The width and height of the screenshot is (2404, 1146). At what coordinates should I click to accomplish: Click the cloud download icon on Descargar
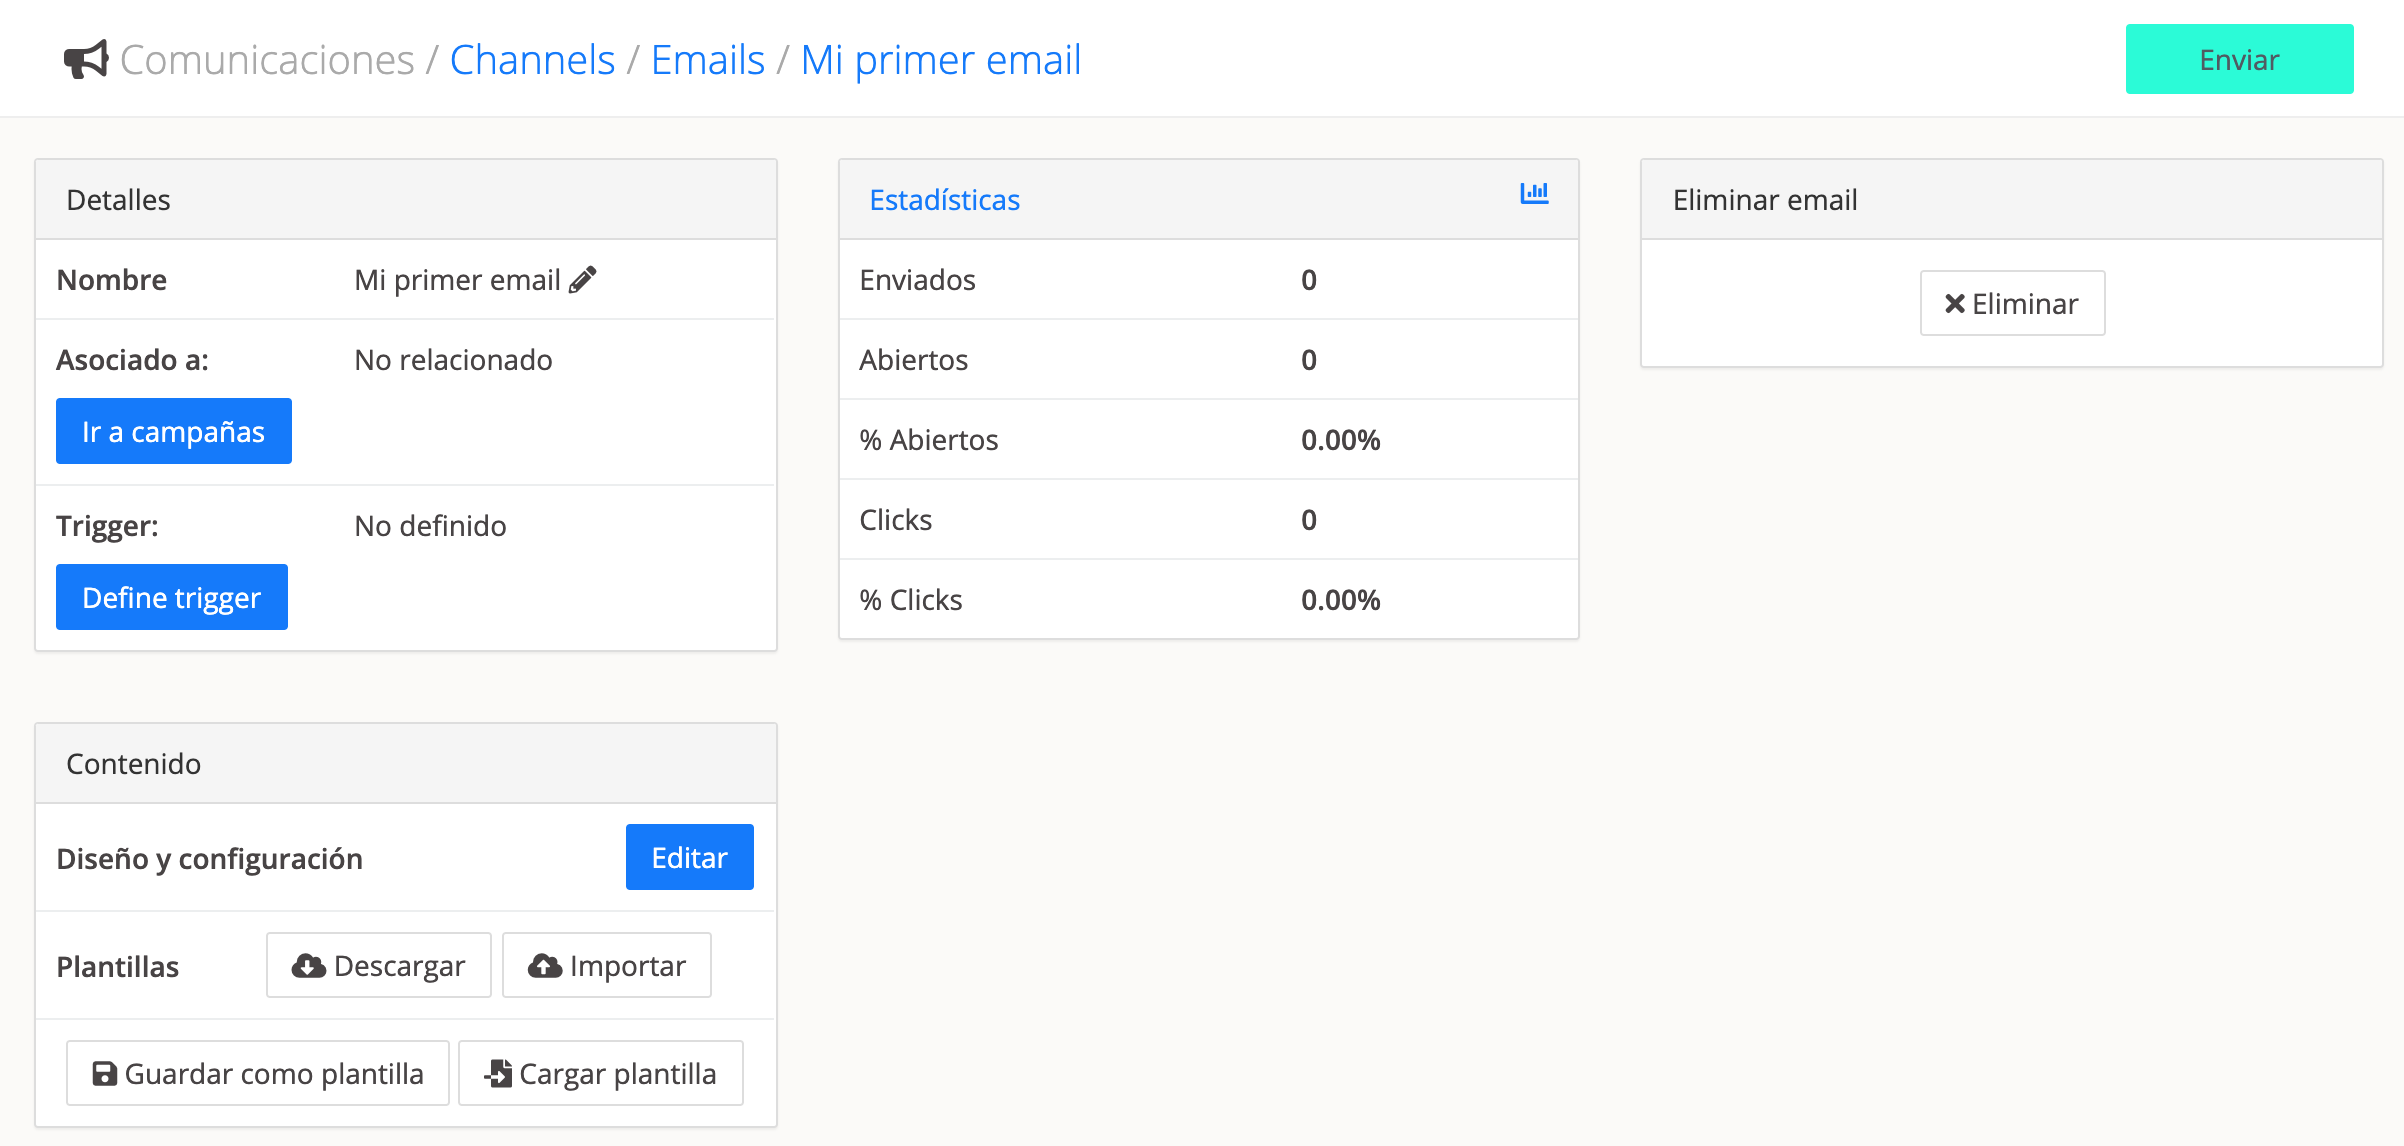[308, 966]
